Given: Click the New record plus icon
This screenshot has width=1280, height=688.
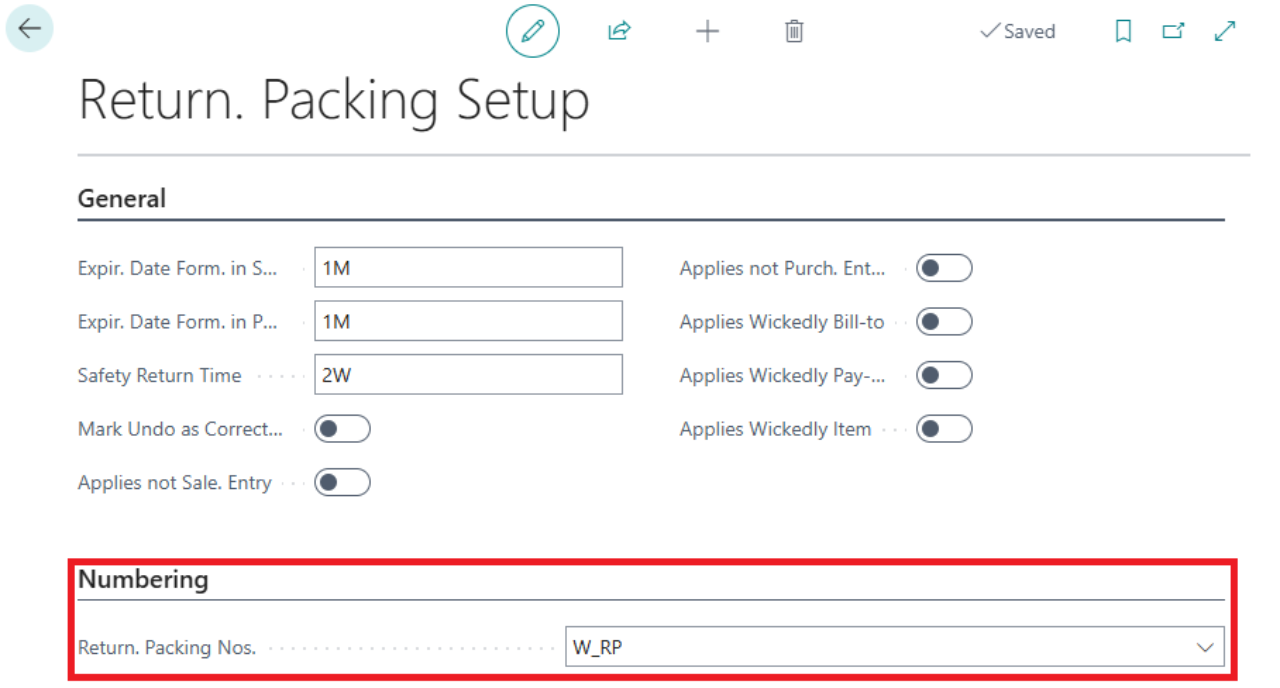Looking at the screenshot, I should 707,31.
